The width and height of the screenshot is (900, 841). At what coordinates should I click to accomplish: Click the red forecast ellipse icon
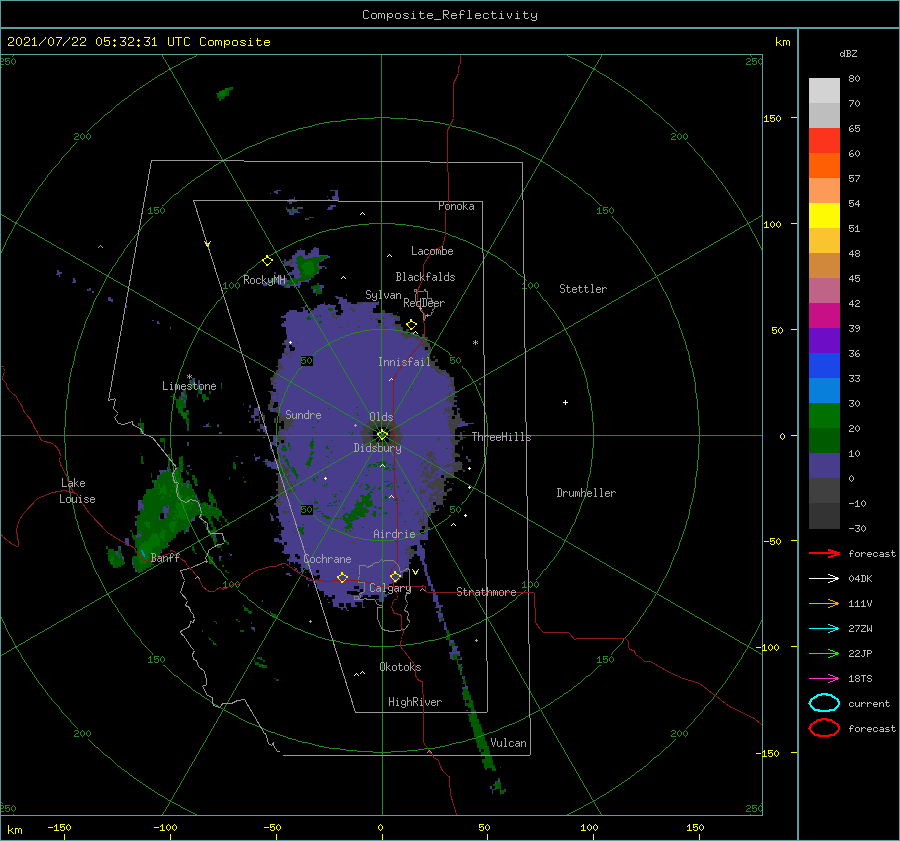[824, 728]
